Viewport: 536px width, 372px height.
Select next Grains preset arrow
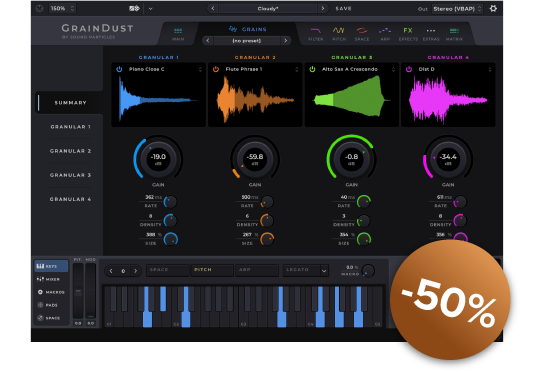(x=286, y=41)
